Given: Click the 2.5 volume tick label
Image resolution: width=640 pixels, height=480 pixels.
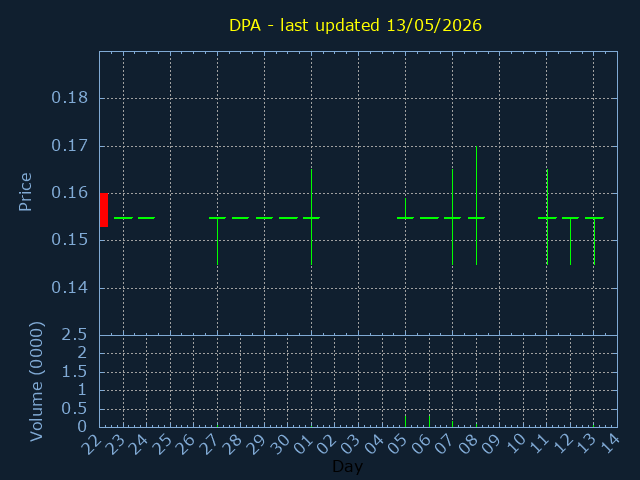Looking at the screenshot, I should (74, 335).
